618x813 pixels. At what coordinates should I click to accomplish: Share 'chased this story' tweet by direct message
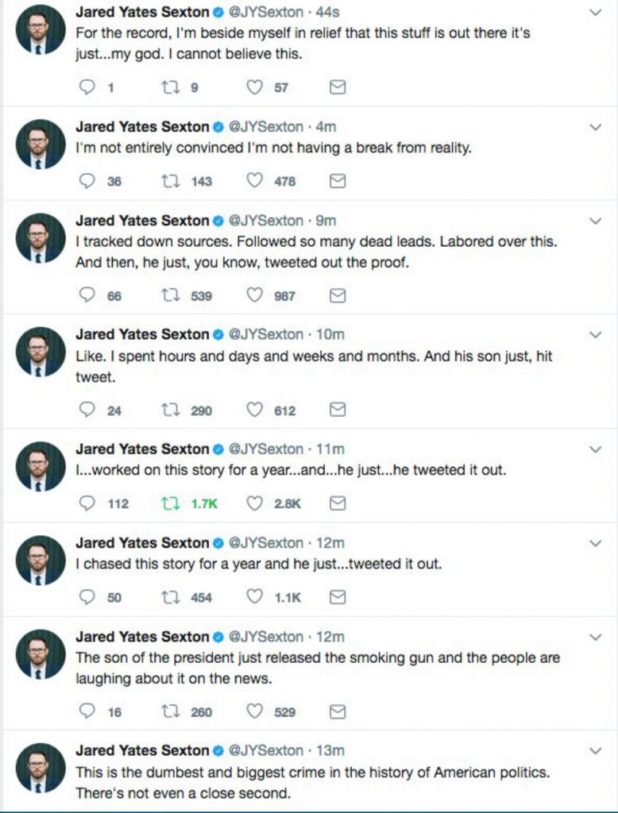(337, 597)
